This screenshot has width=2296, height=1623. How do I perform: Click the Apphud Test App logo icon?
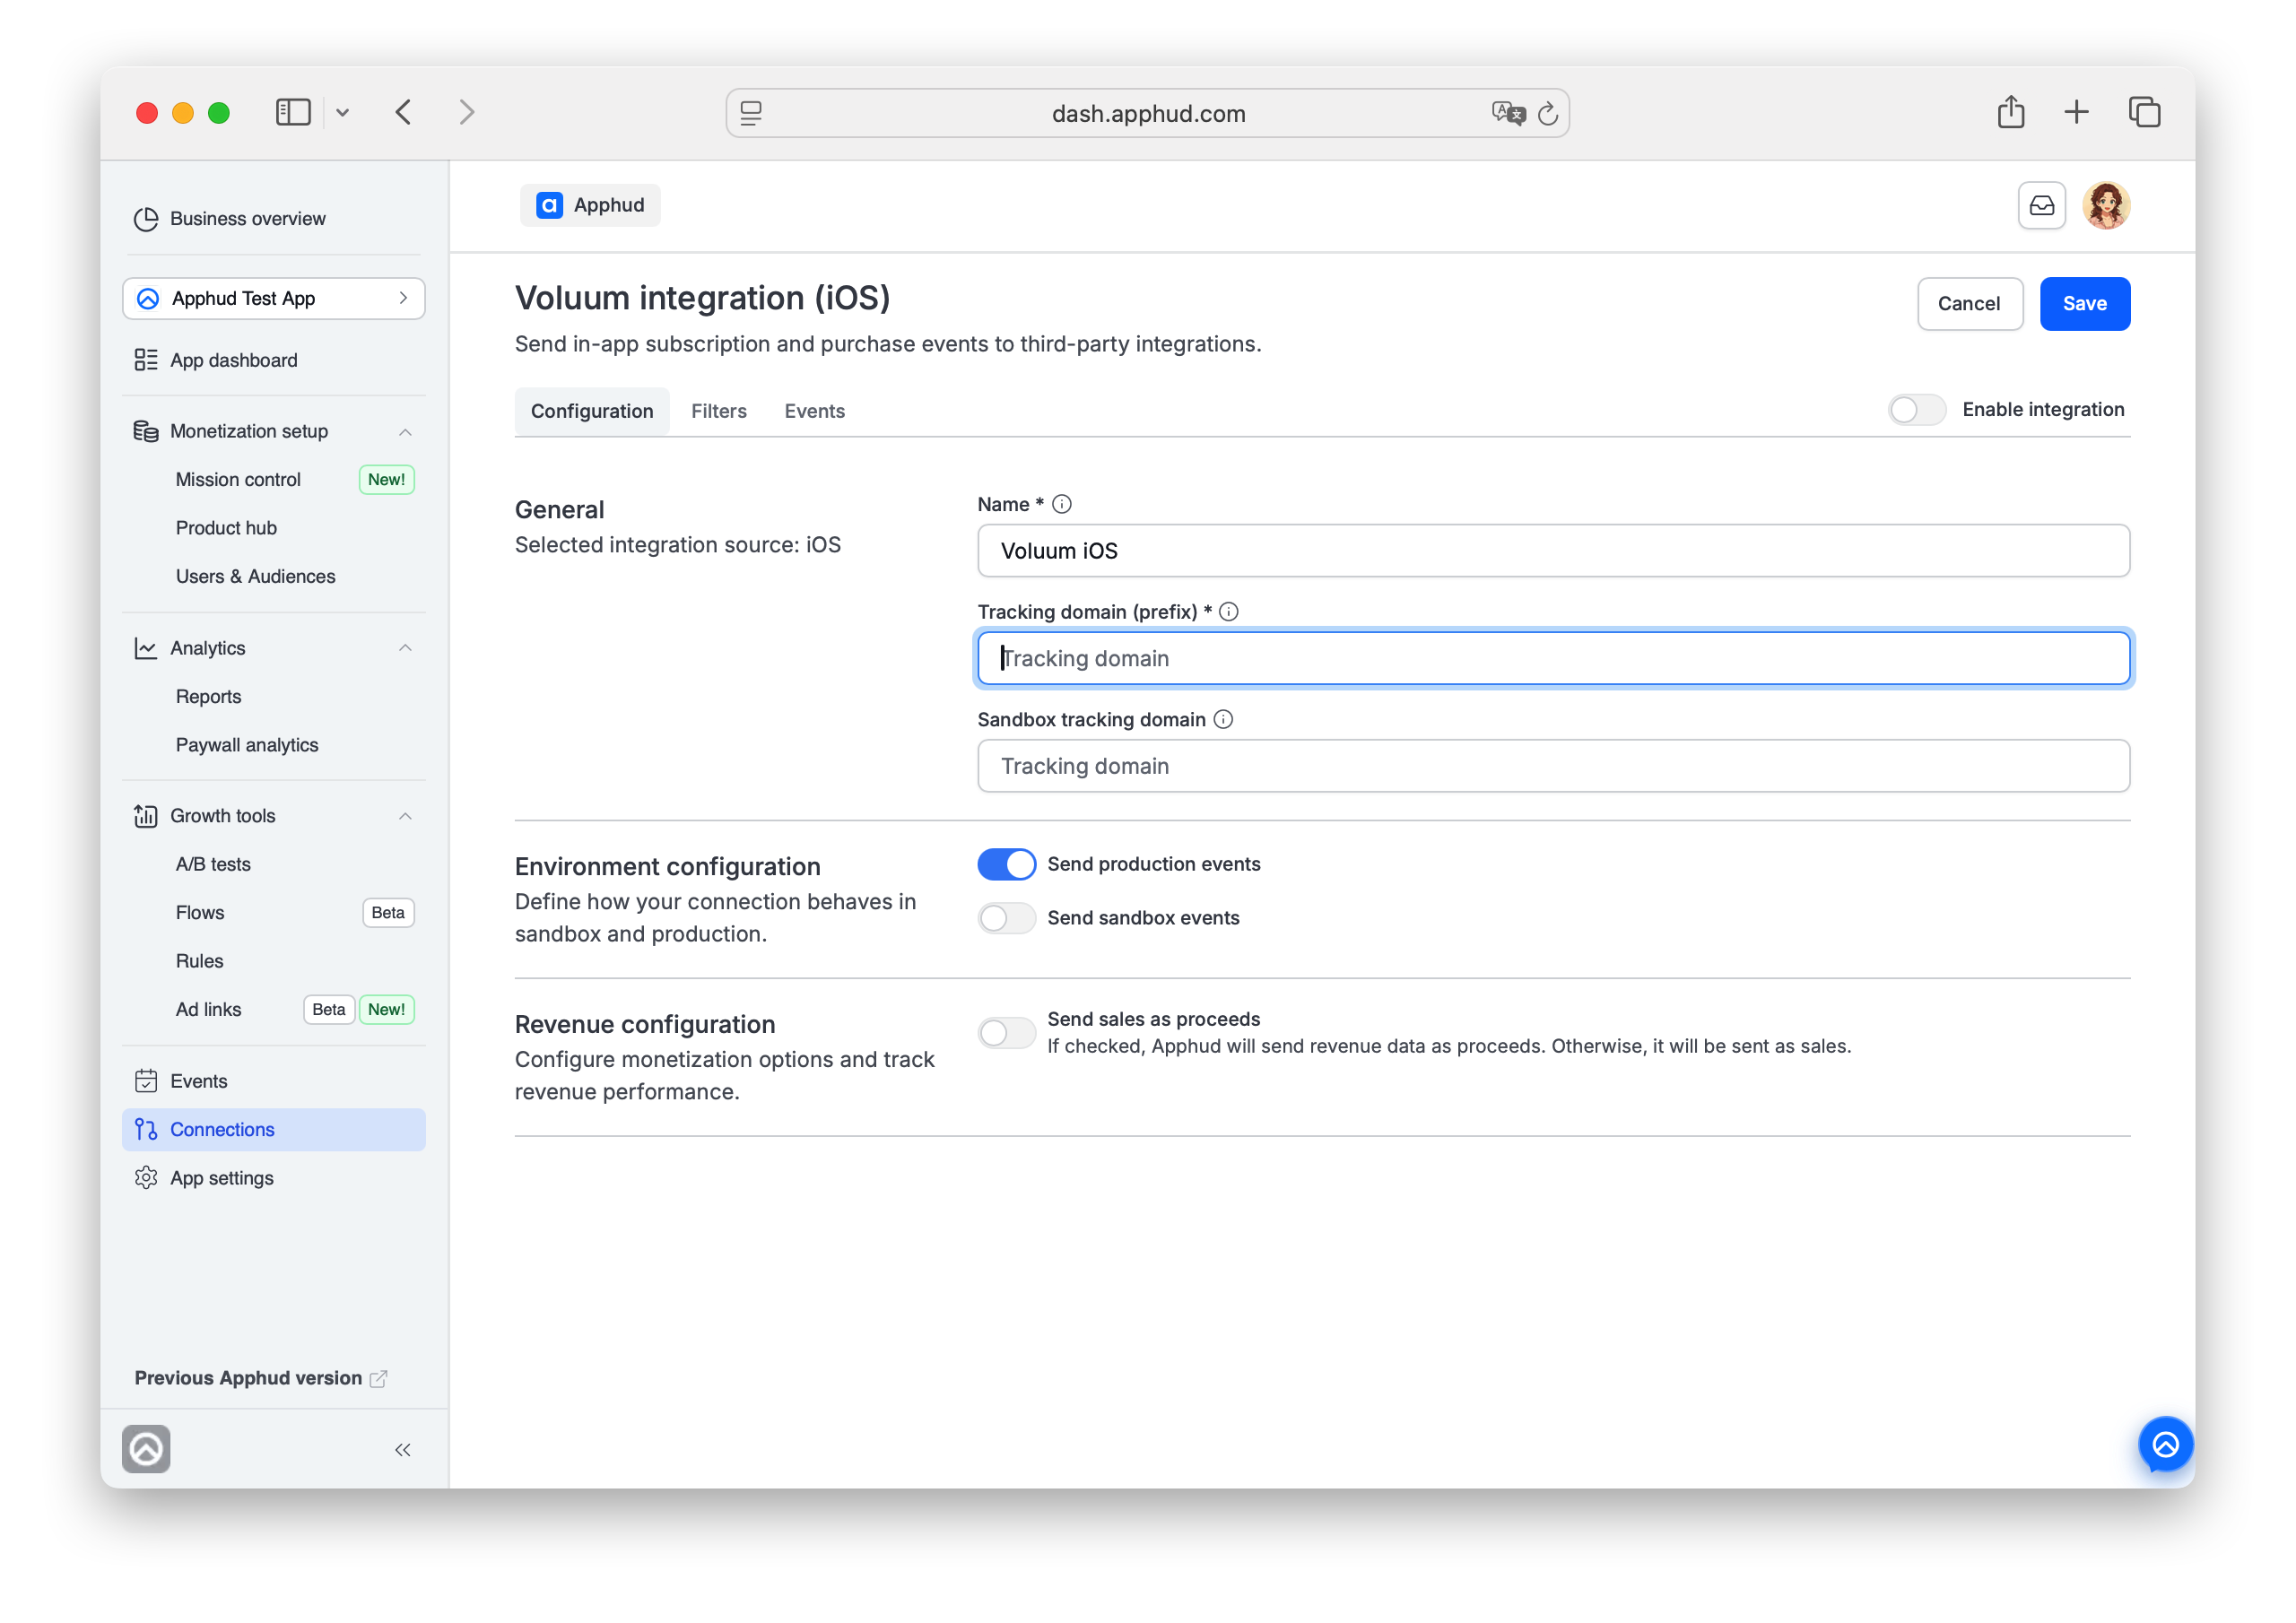click(x=148, y=299)
